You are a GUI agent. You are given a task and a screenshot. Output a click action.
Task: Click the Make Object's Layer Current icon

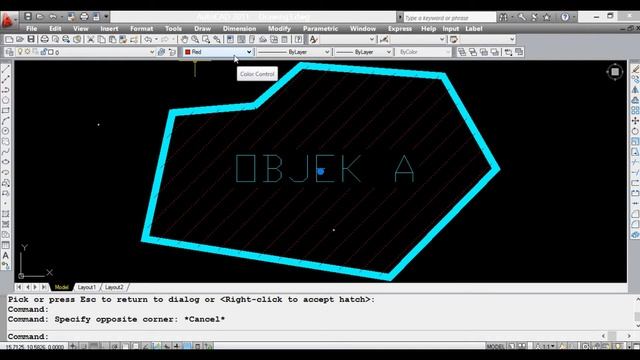click(162, 52)
